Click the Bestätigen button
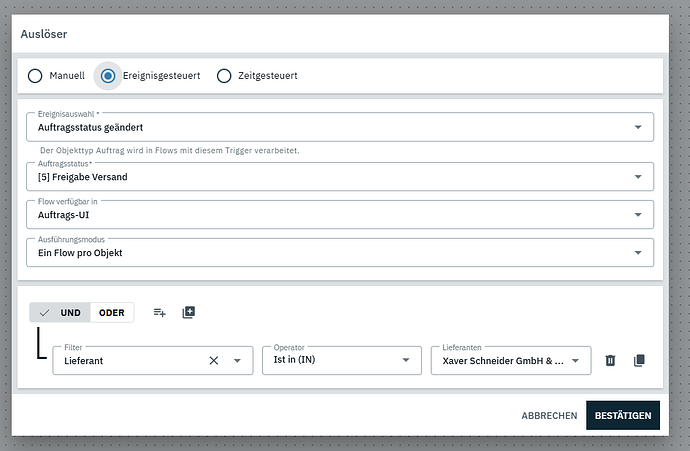This screenshot has height=451, width=690. click(x=623, y=415)
